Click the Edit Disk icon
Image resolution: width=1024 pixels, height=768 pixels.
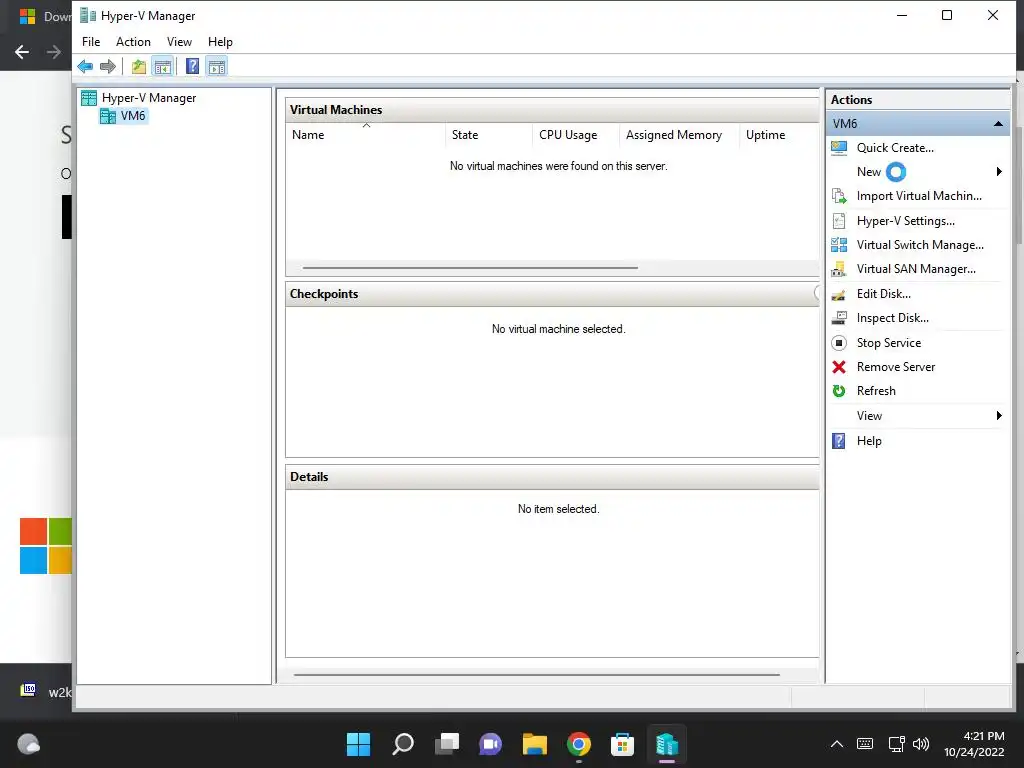(839, 295)
